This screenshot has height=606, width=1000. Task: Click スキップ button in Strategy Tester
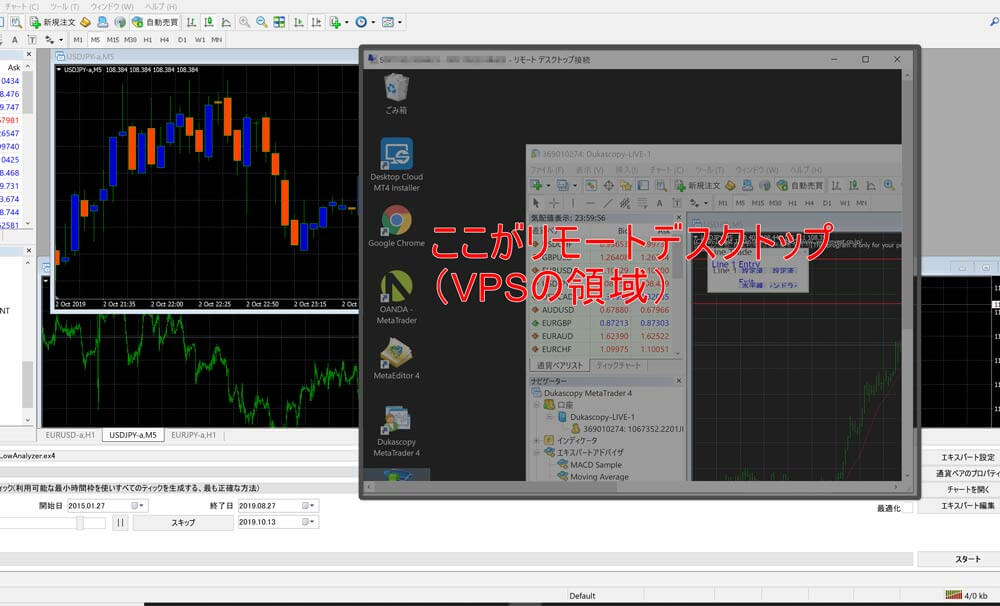coord(183,522)
